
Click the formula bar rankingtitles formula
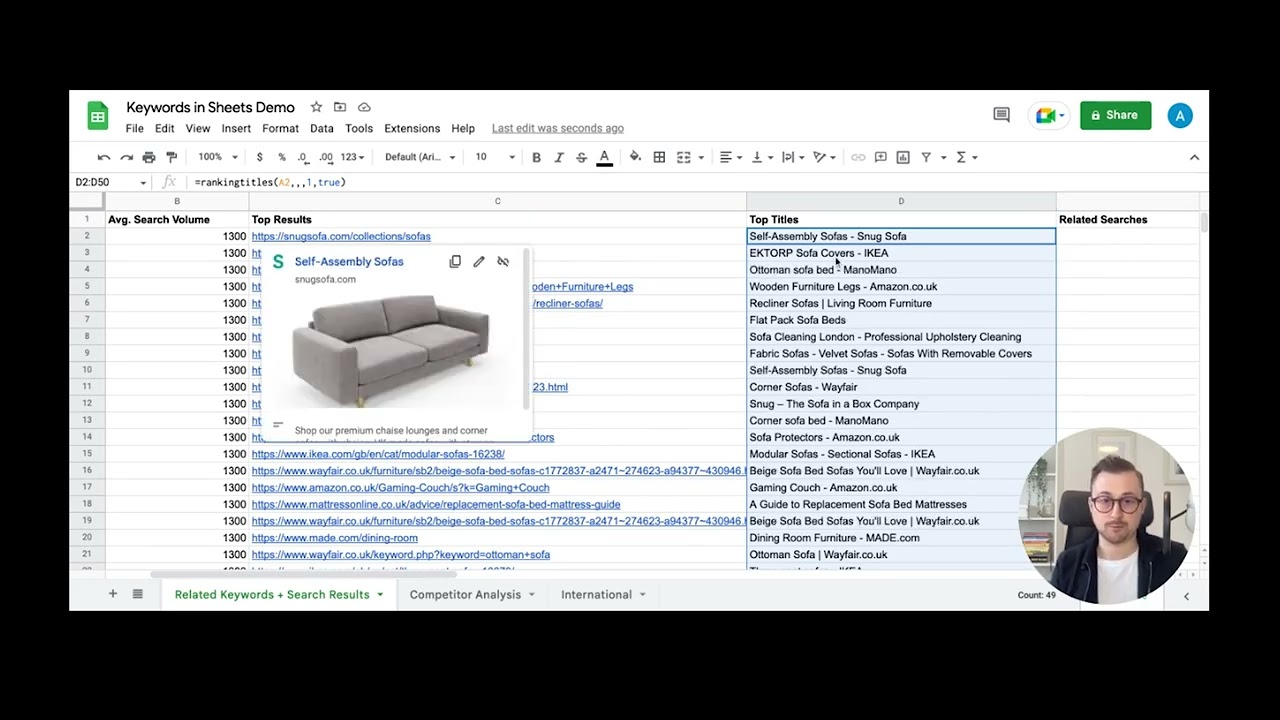270,182
